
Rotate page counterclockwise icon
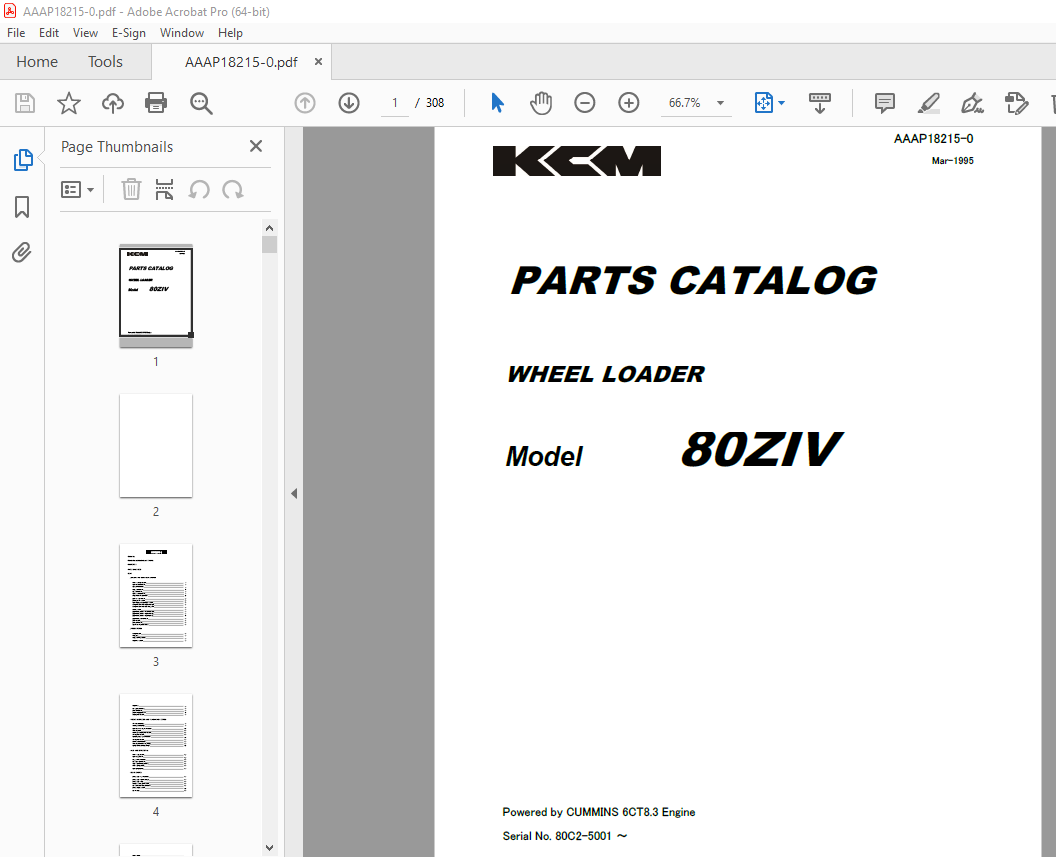tap(199, 190)
